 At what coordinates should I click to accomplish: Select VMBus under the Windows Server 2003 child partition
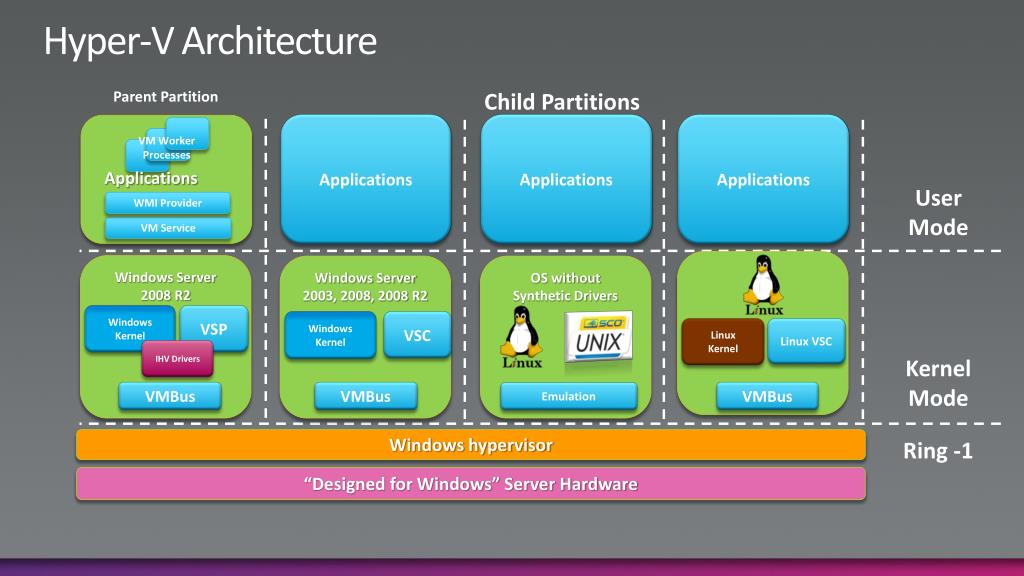point(366,396)
